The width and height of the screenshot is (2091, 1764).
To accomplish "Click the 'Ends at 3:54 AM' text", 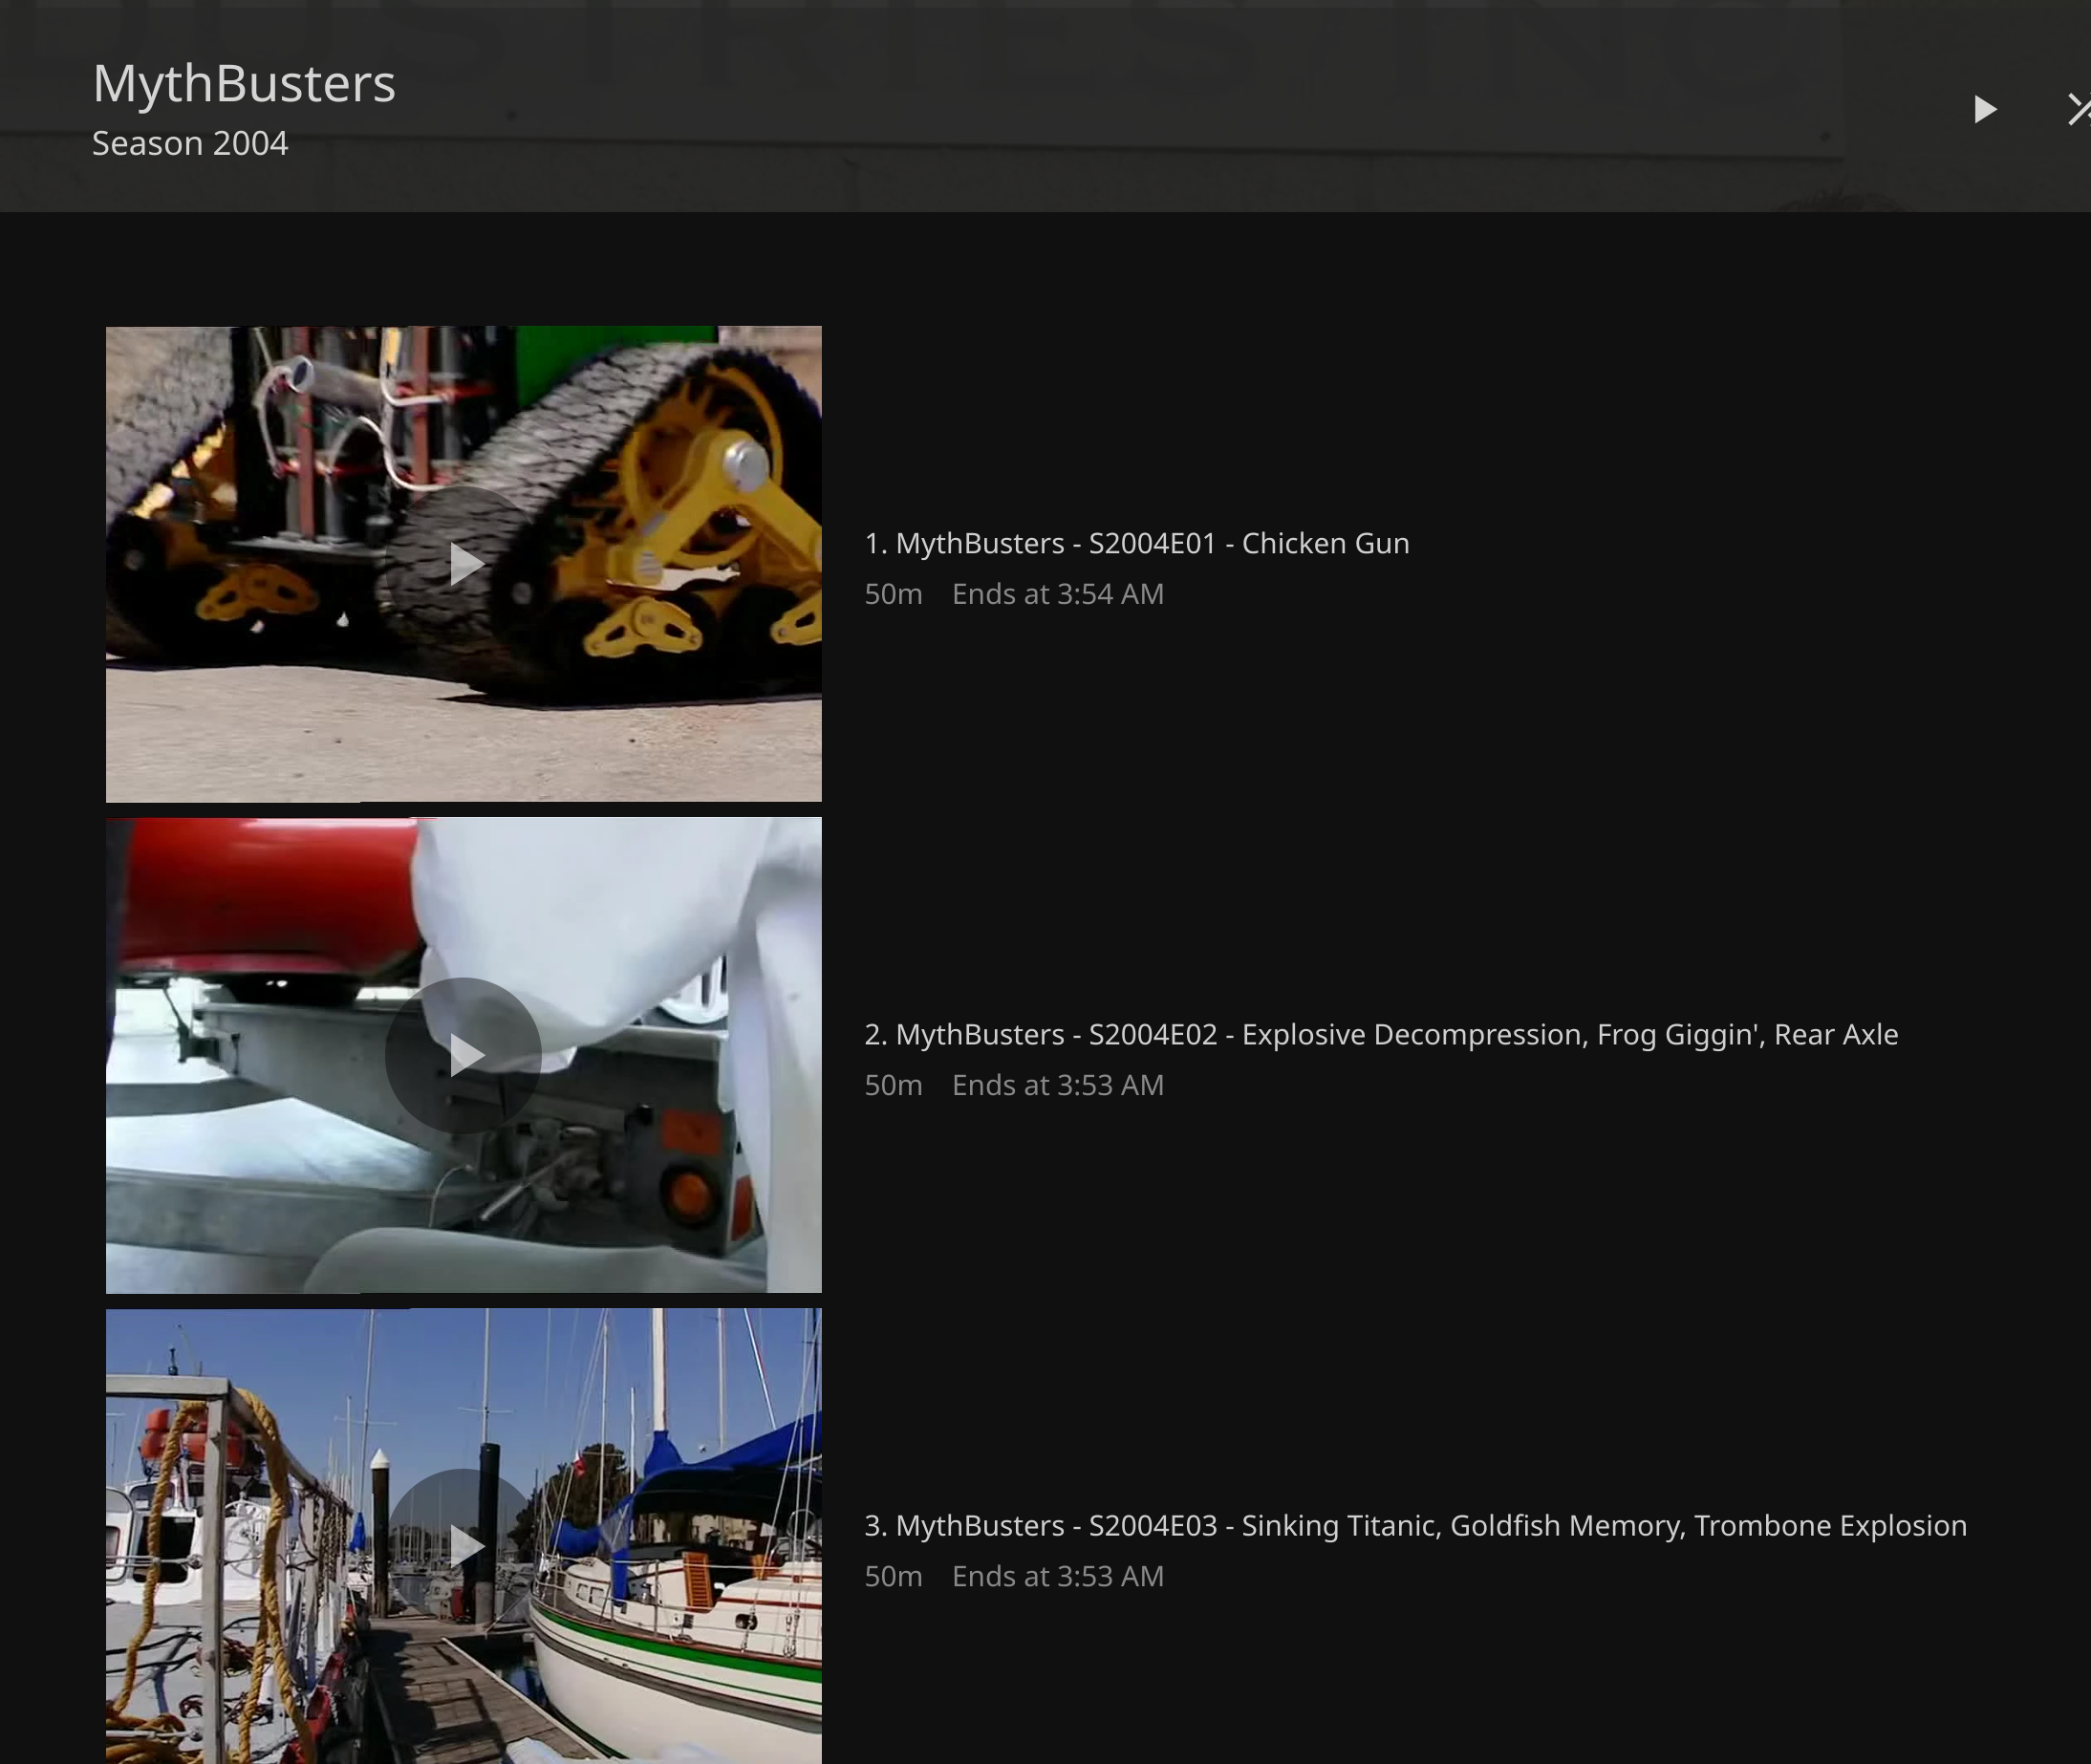I will (x=1057, y=594).
